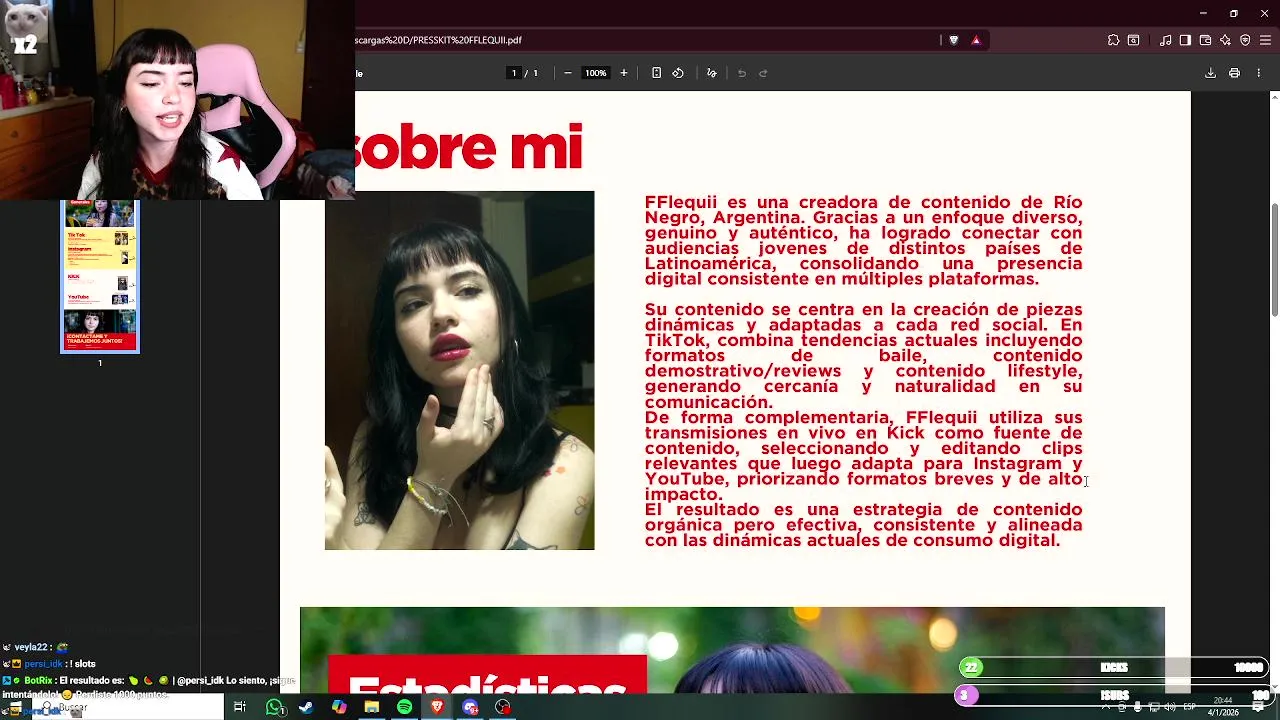The width and height of the screenshot is (1280, 720).
Task: Open WhatsApp from the taskbar
Action: coord(274,707)
